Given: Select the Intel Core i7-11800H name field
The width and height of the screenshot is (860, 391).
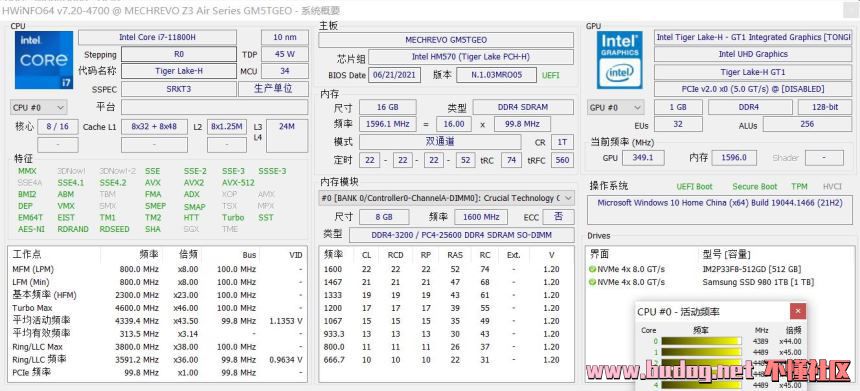Looking at the screenshot, I should 157,37.
